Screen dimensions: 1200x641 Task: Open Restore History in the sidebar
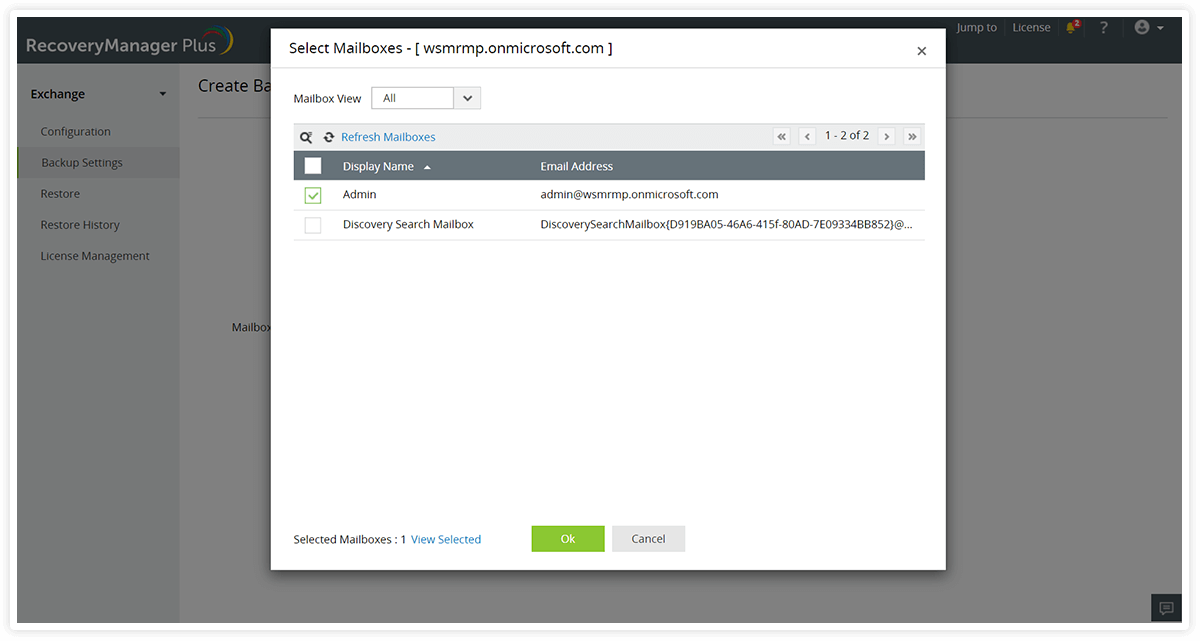coord(80,224)
